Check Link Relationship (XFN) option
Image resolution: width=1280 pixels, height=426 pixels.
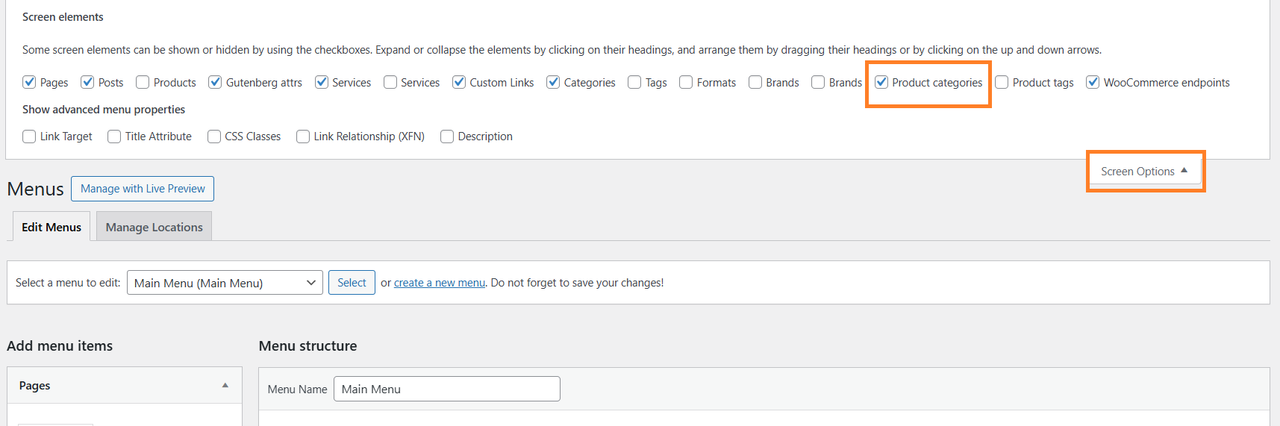pyautogui.click(x=303, y=136)
